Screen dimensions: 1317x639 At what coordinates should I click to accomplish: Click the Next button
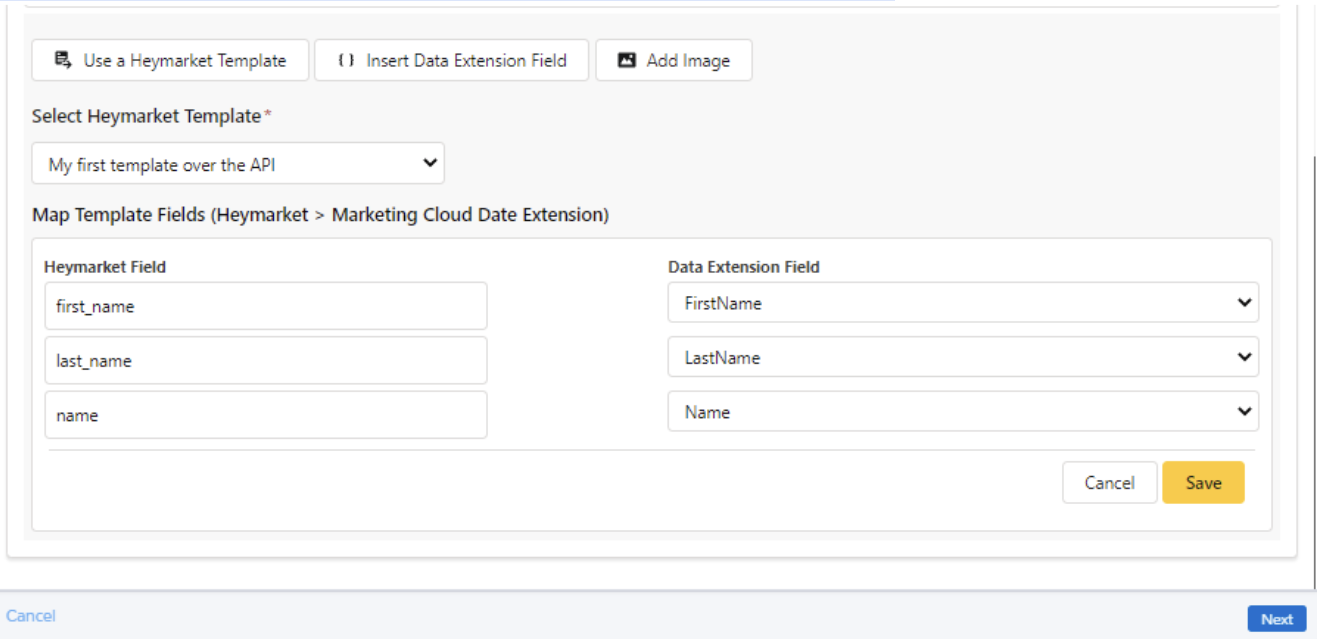pyautogui.click(x=1277, y=619)
